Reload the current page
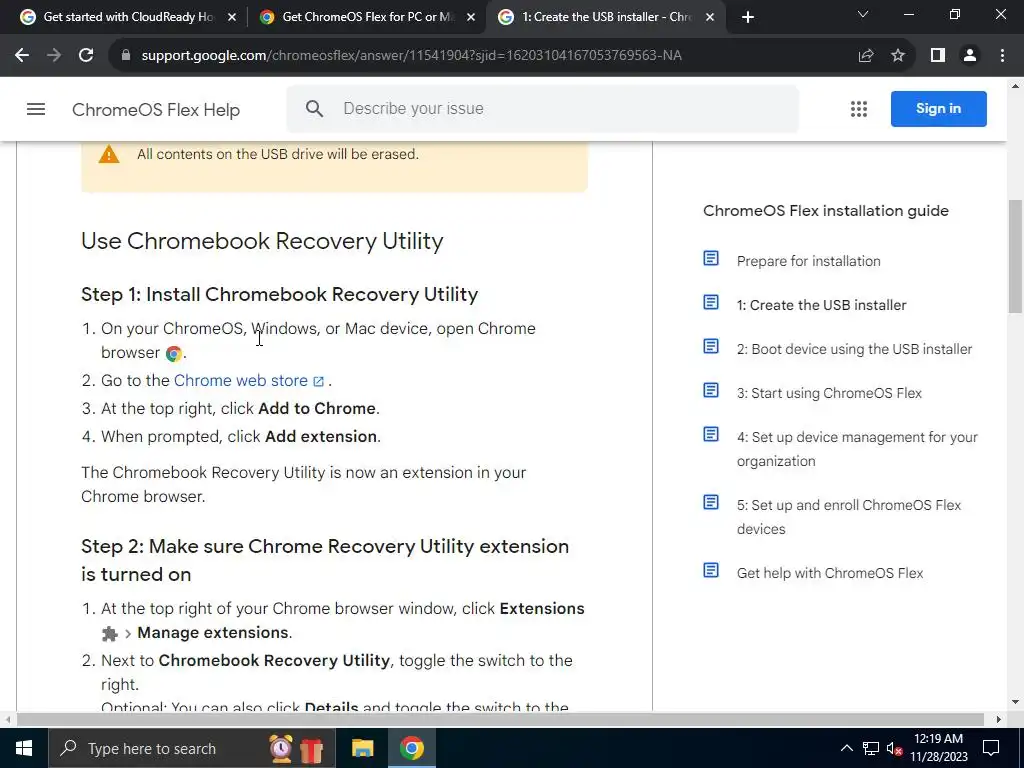 point(86,56)
